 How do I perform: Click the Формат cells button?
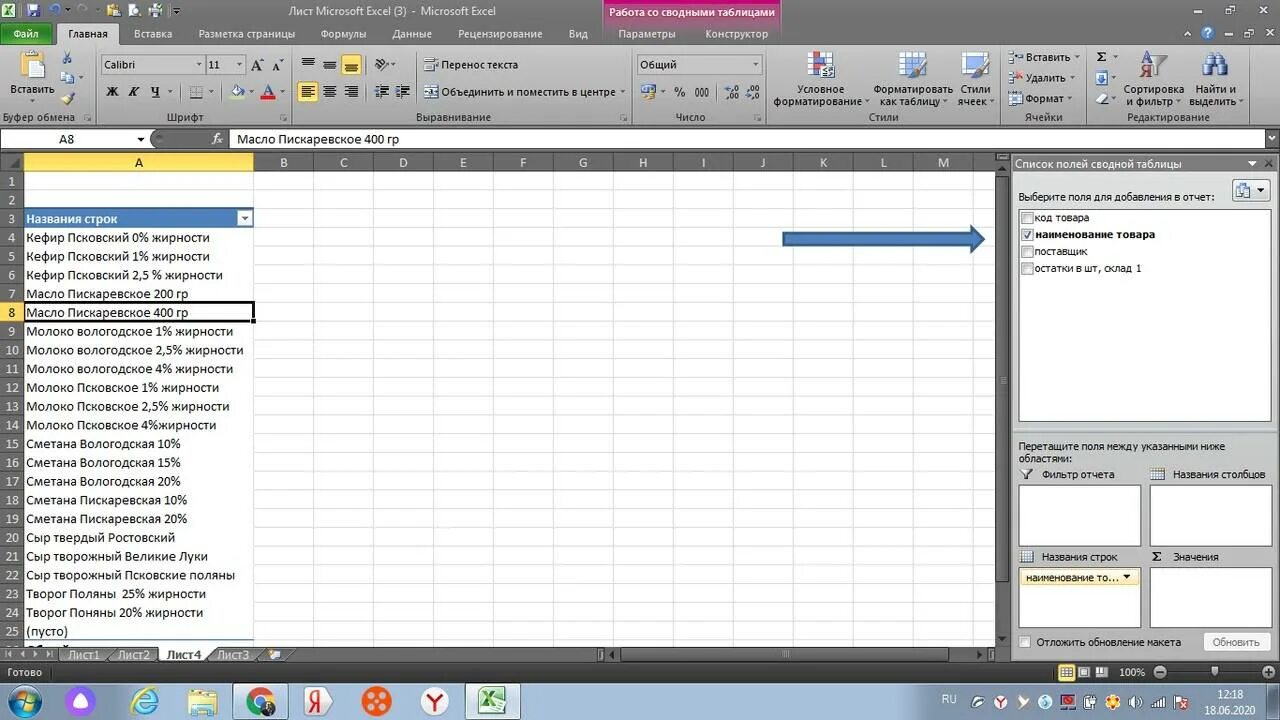(1040, 99)
